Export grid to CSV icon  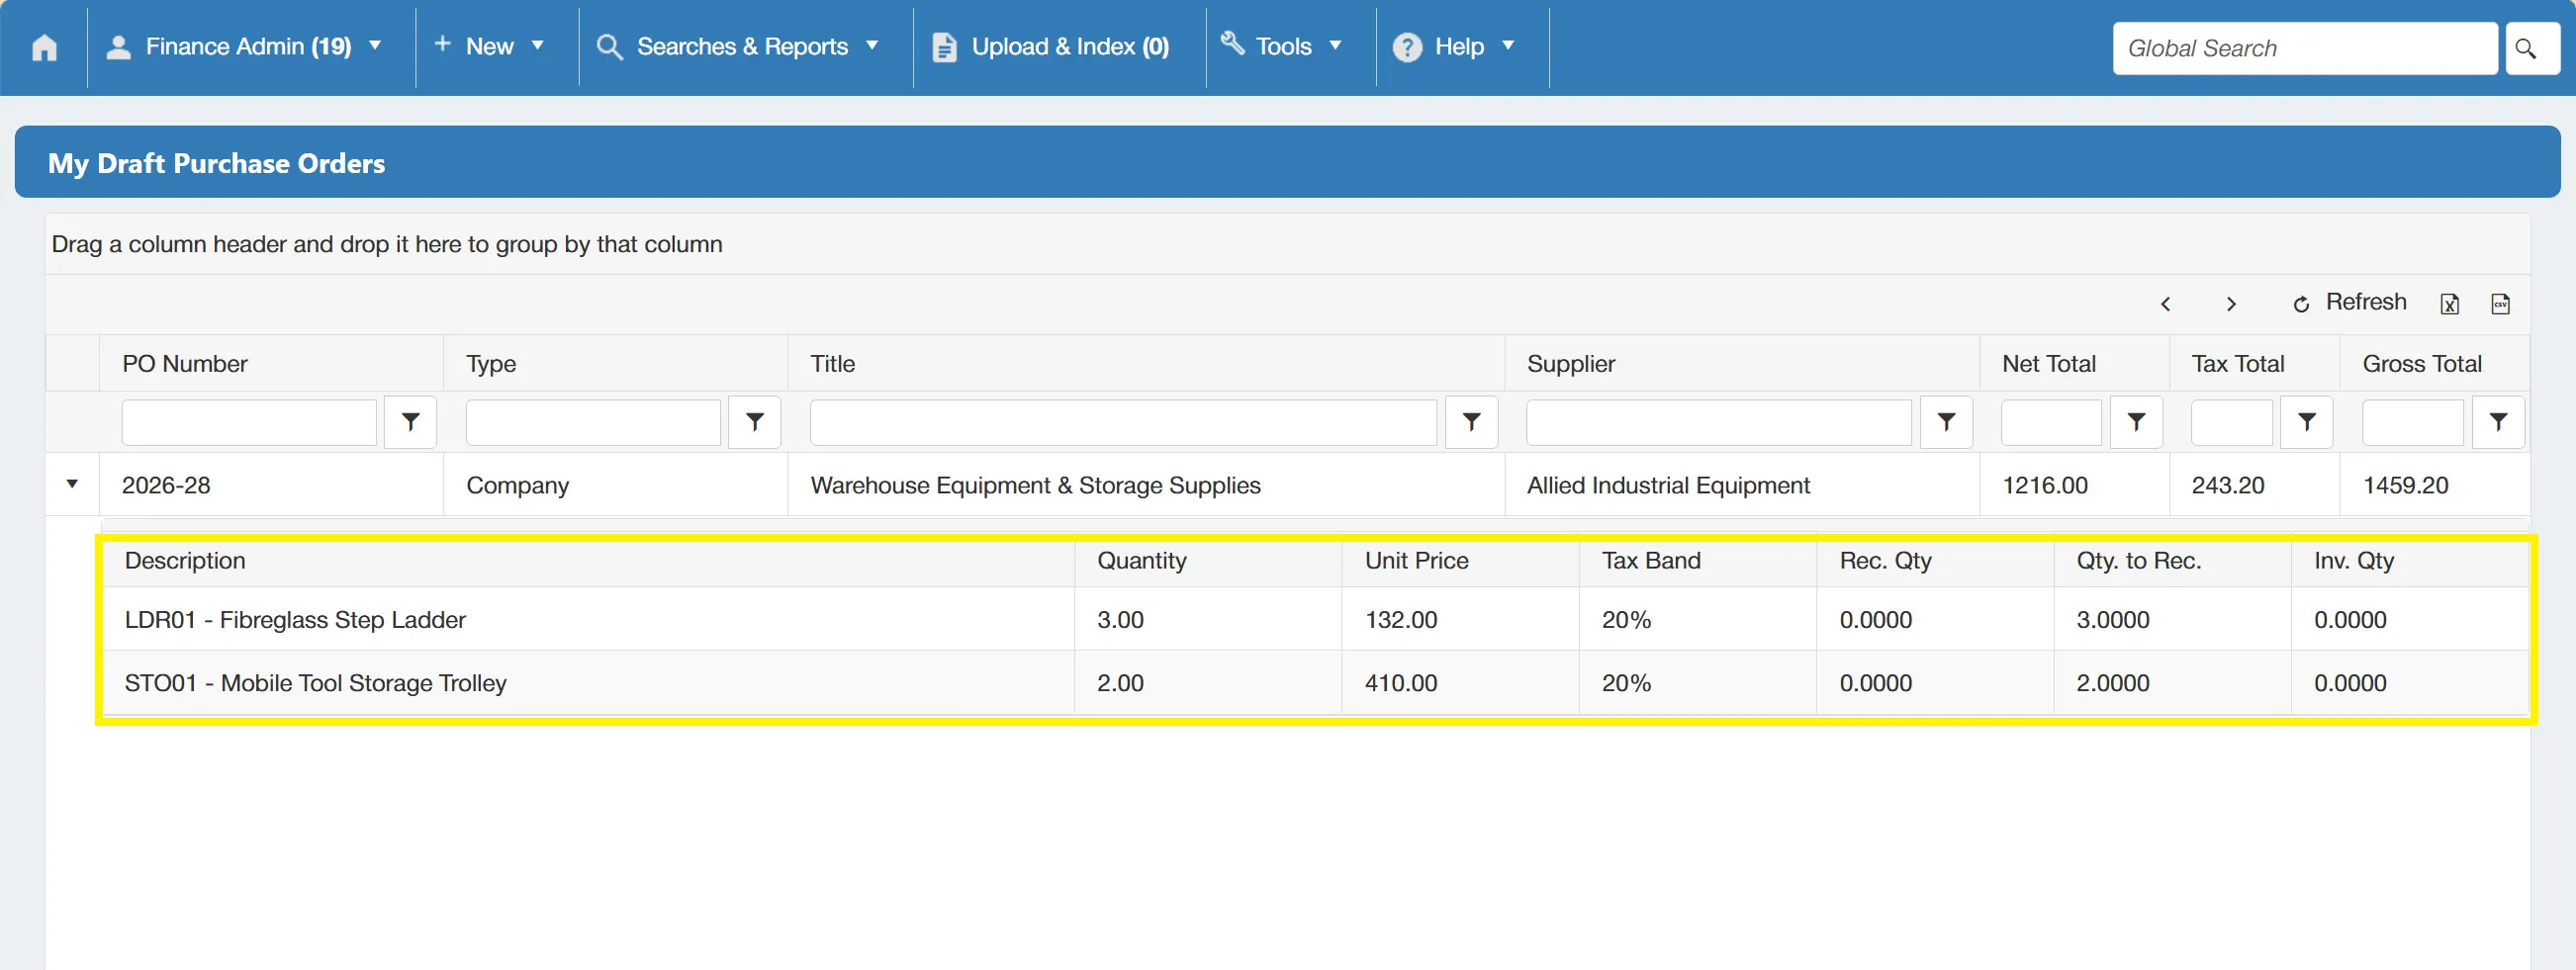(2500, 304)
